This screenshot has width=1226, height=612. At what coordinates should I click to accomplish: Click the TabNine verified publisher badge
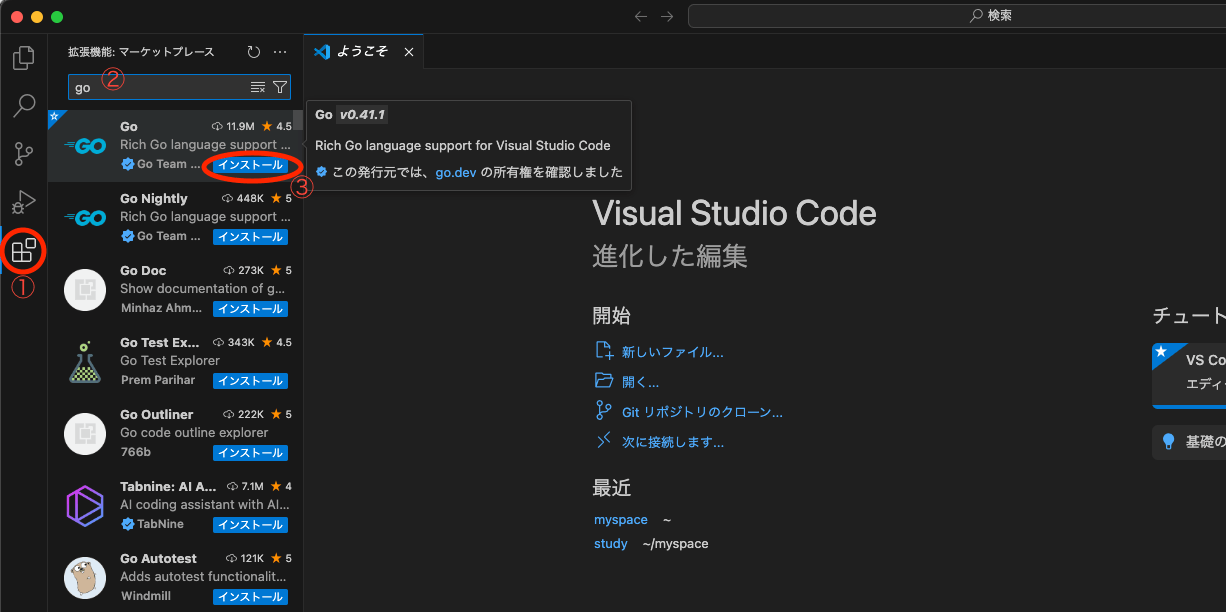click(x=127, y=525)
